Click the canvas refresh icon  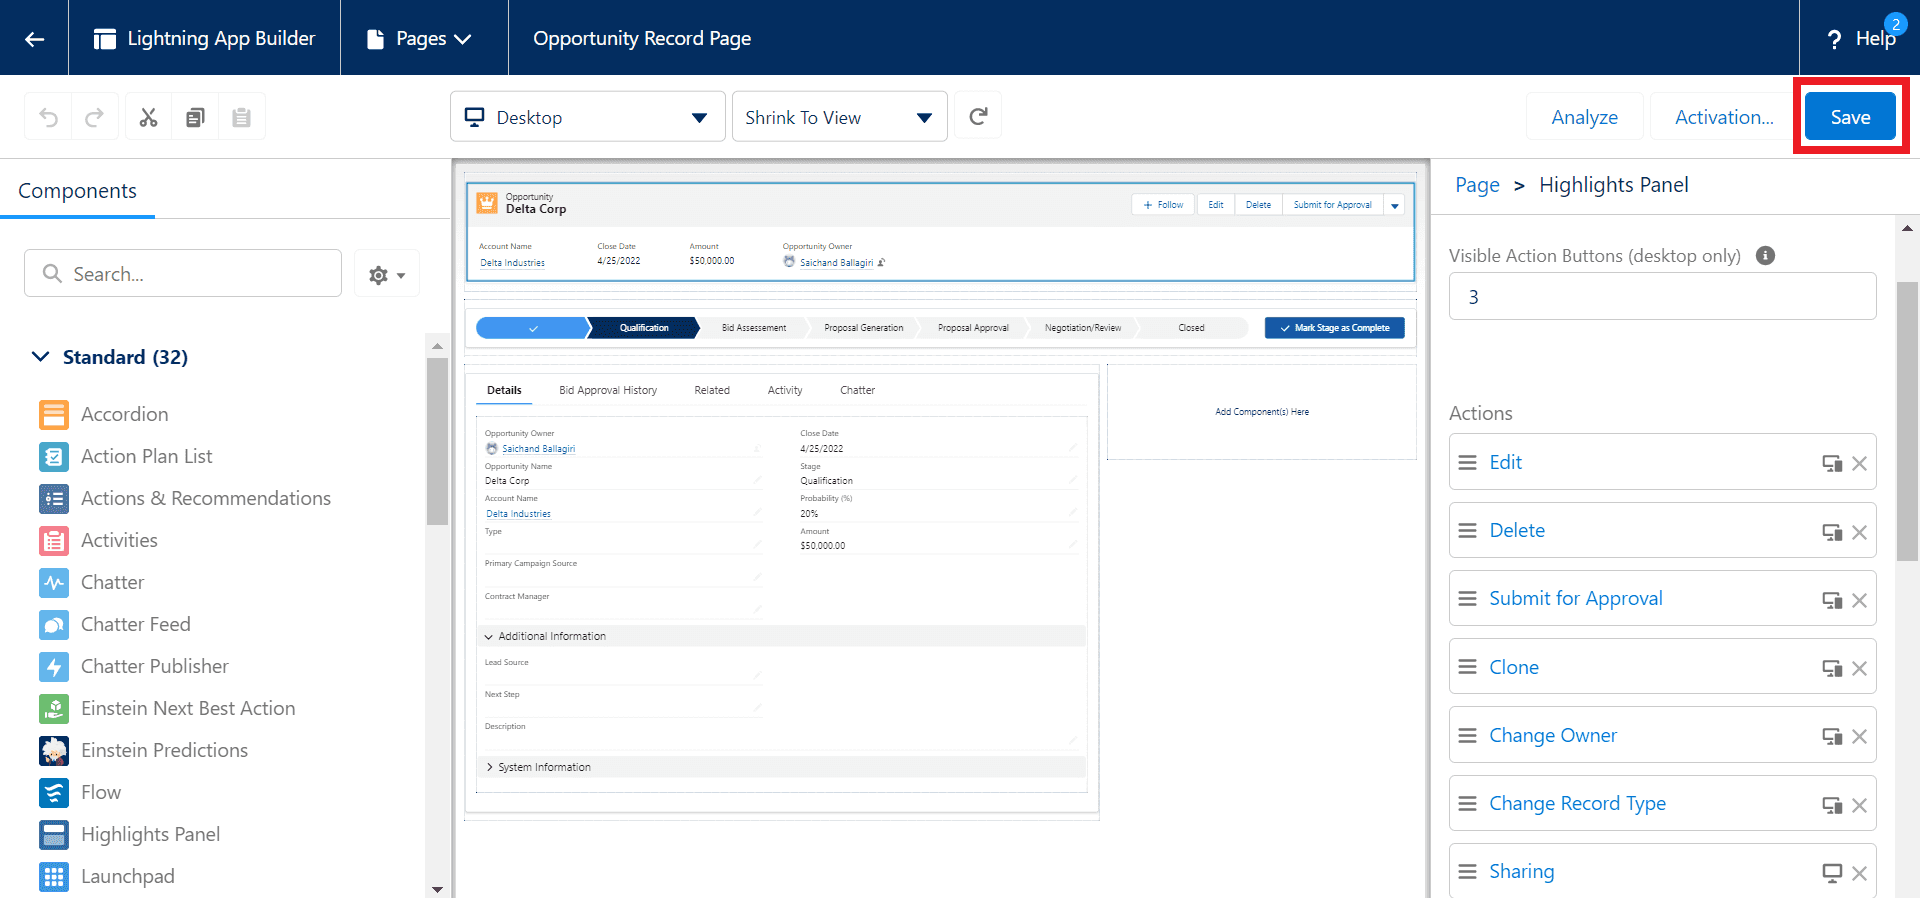978,116
